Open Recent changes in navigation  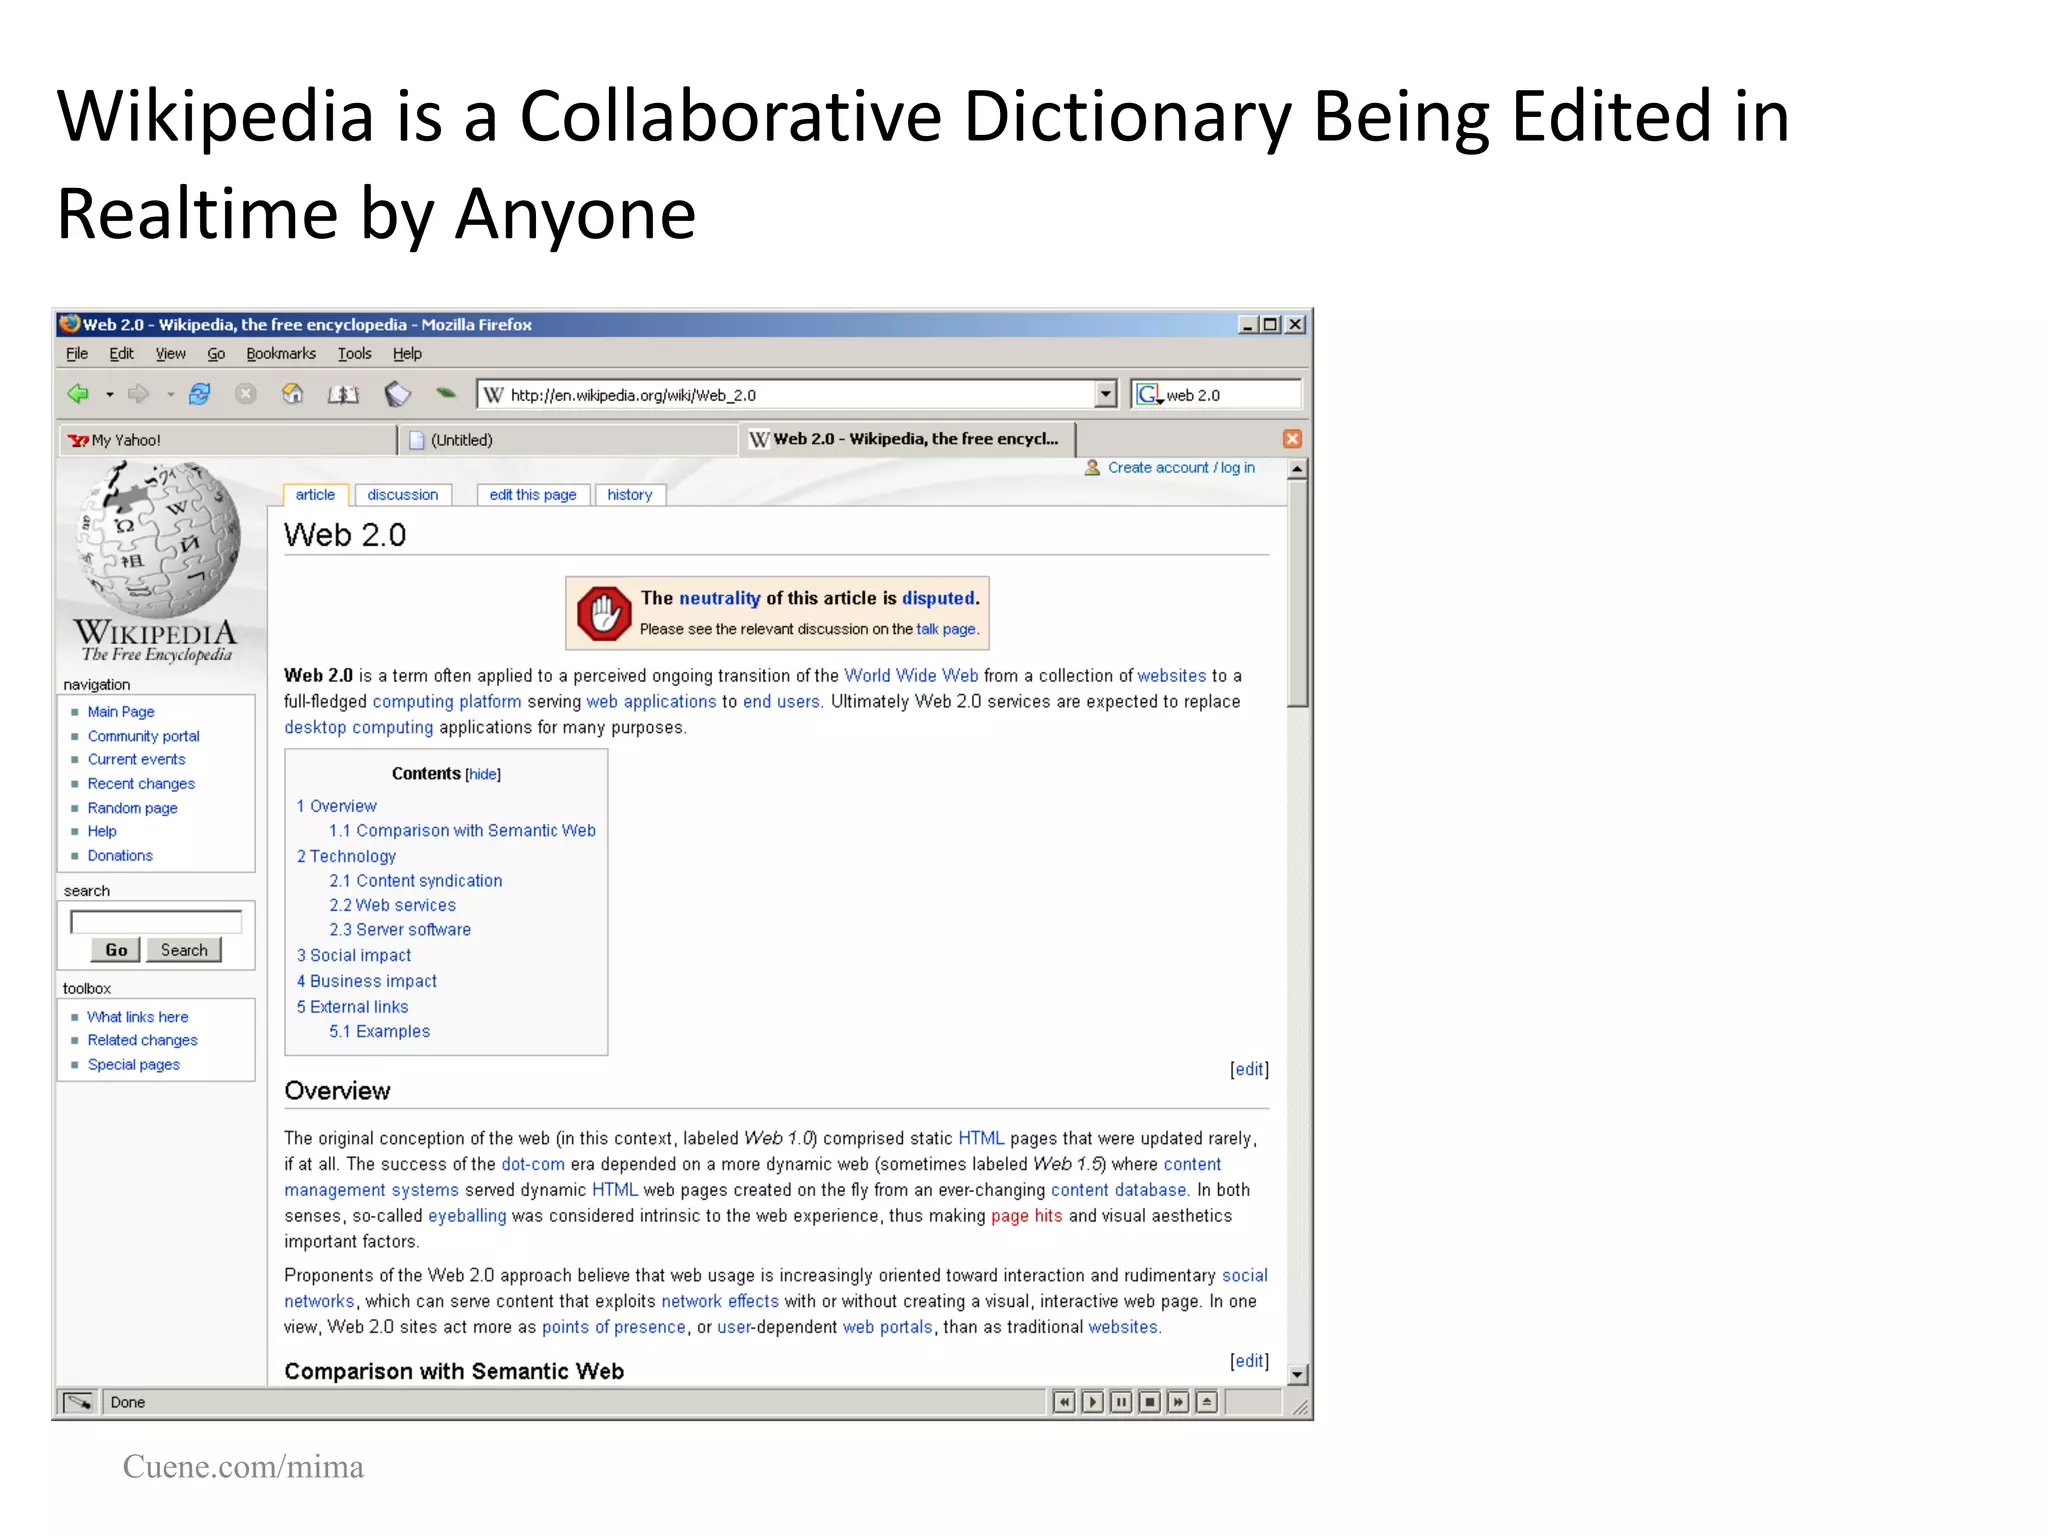pos(141,784)
